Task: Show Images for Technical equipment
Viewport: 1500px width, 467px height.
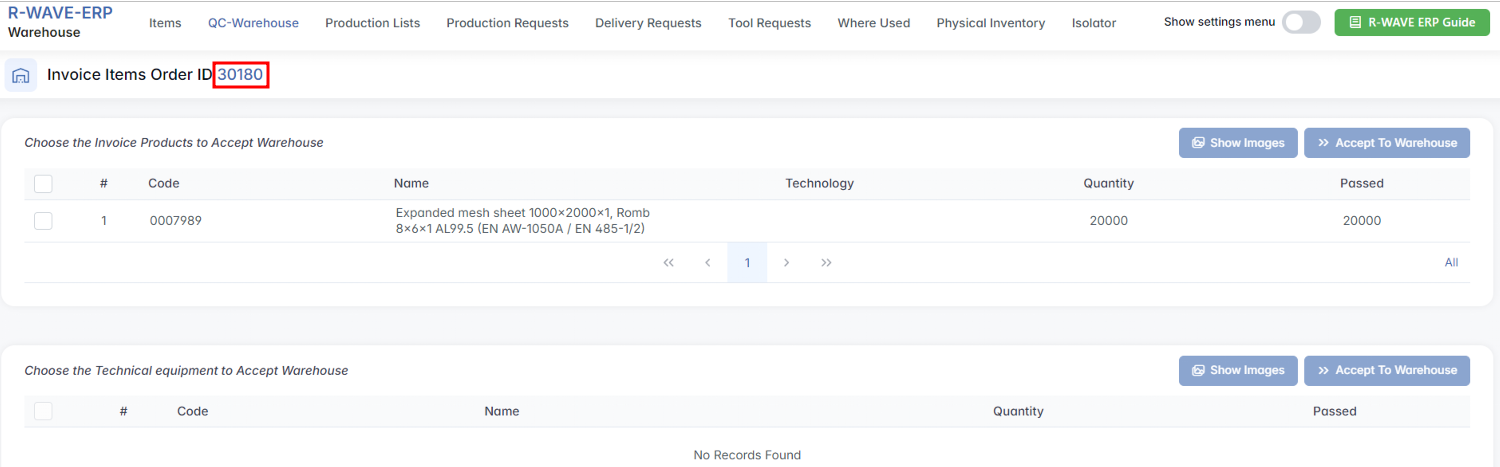Action: pos(1238,371)
